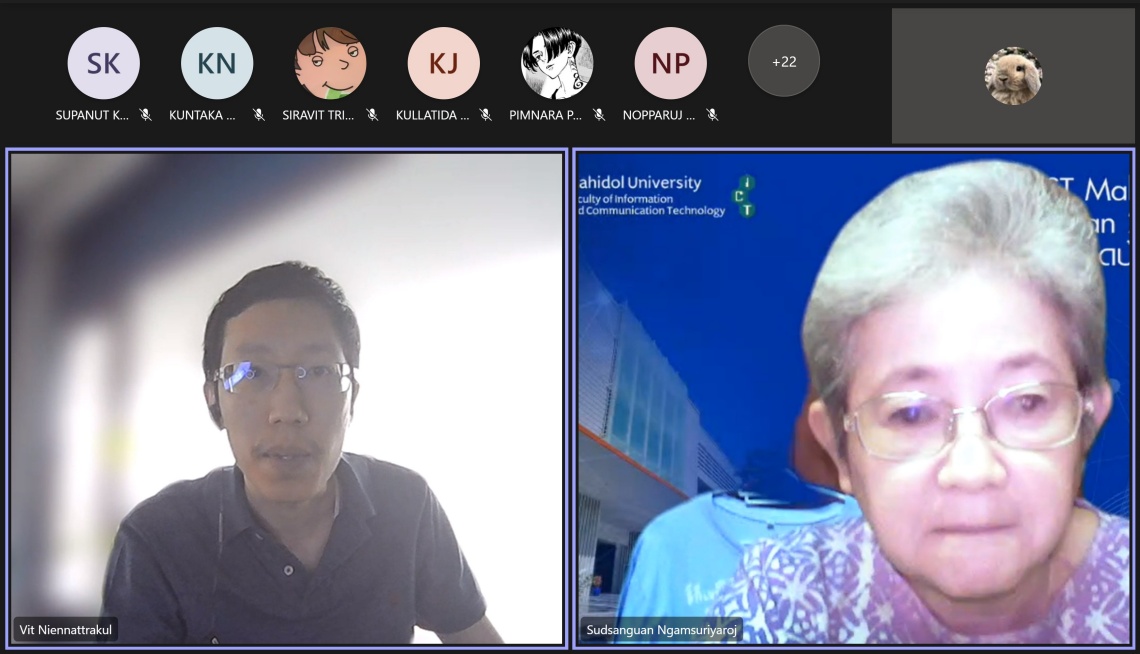The width and height of the screenshot is (1140, 654).
Task: Expand the +22 more participants overflow
Action: 784,61
